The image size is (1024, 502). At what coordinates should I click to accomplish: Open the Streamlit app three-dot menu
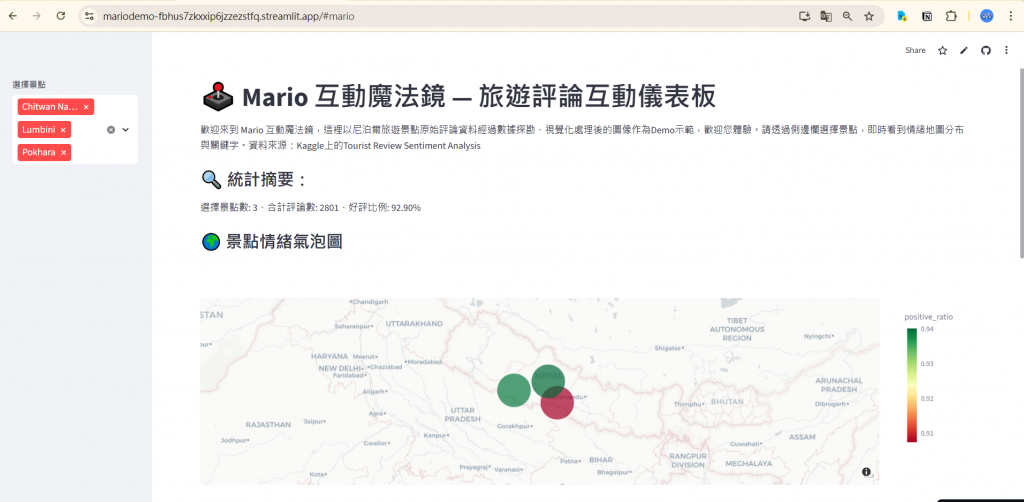tap(1006, 50)
